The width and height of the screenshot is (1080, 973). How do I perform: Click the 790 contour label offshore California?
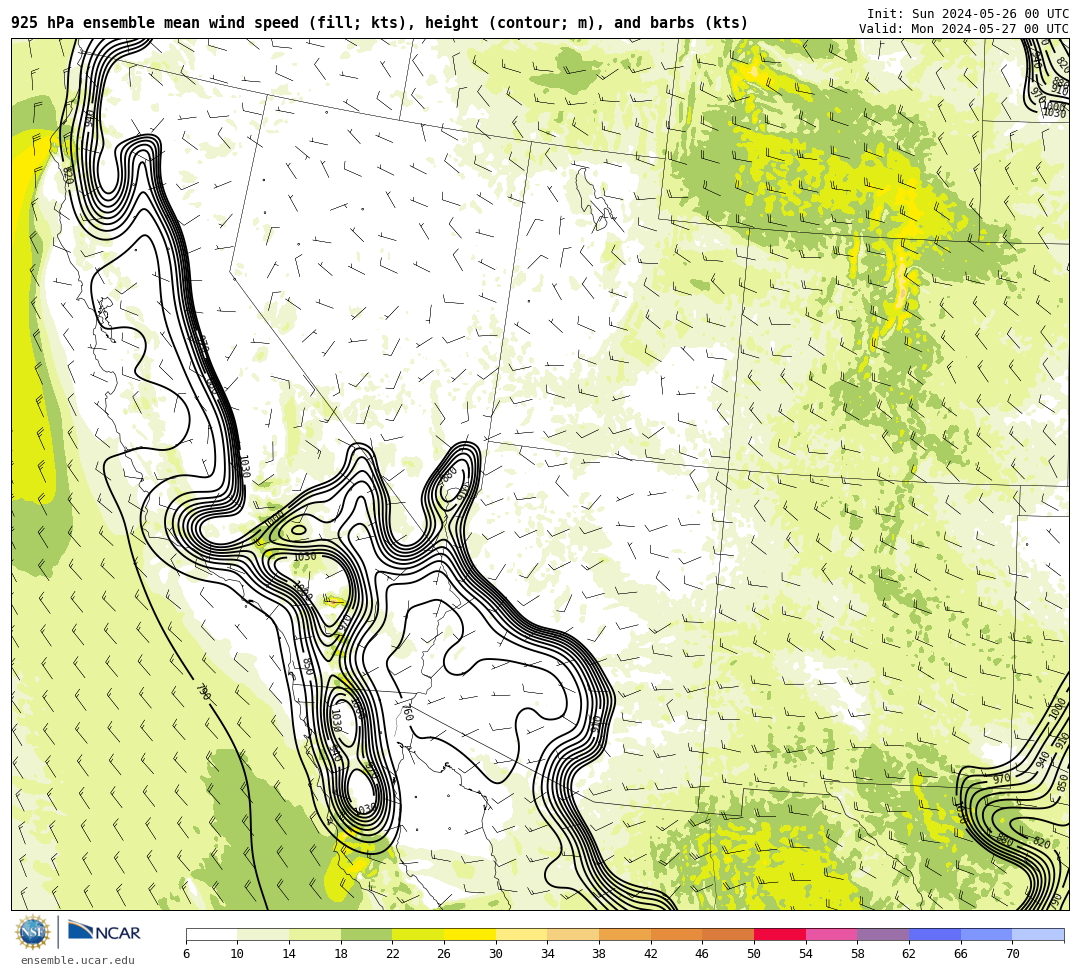coord(203,691)
